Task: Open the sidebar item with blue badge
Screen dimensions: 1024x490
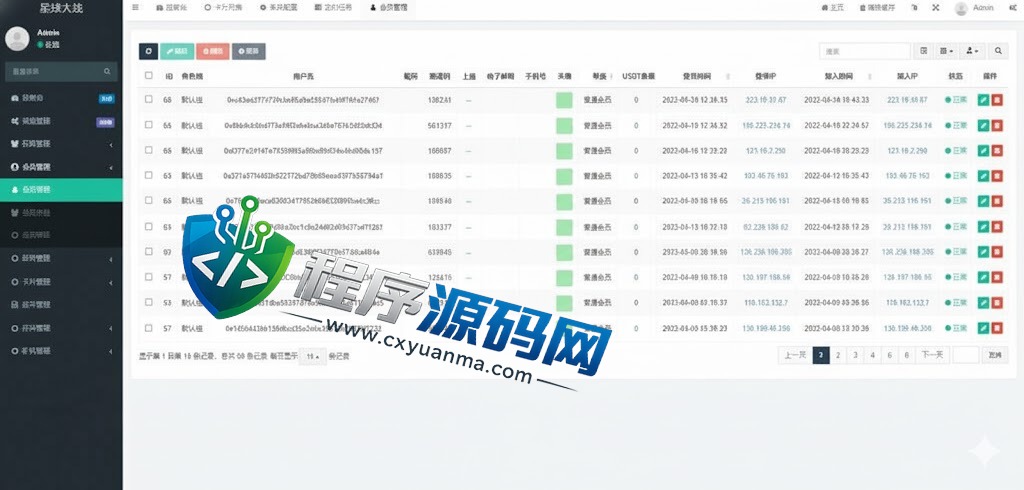Action: [x=61, y=98]
